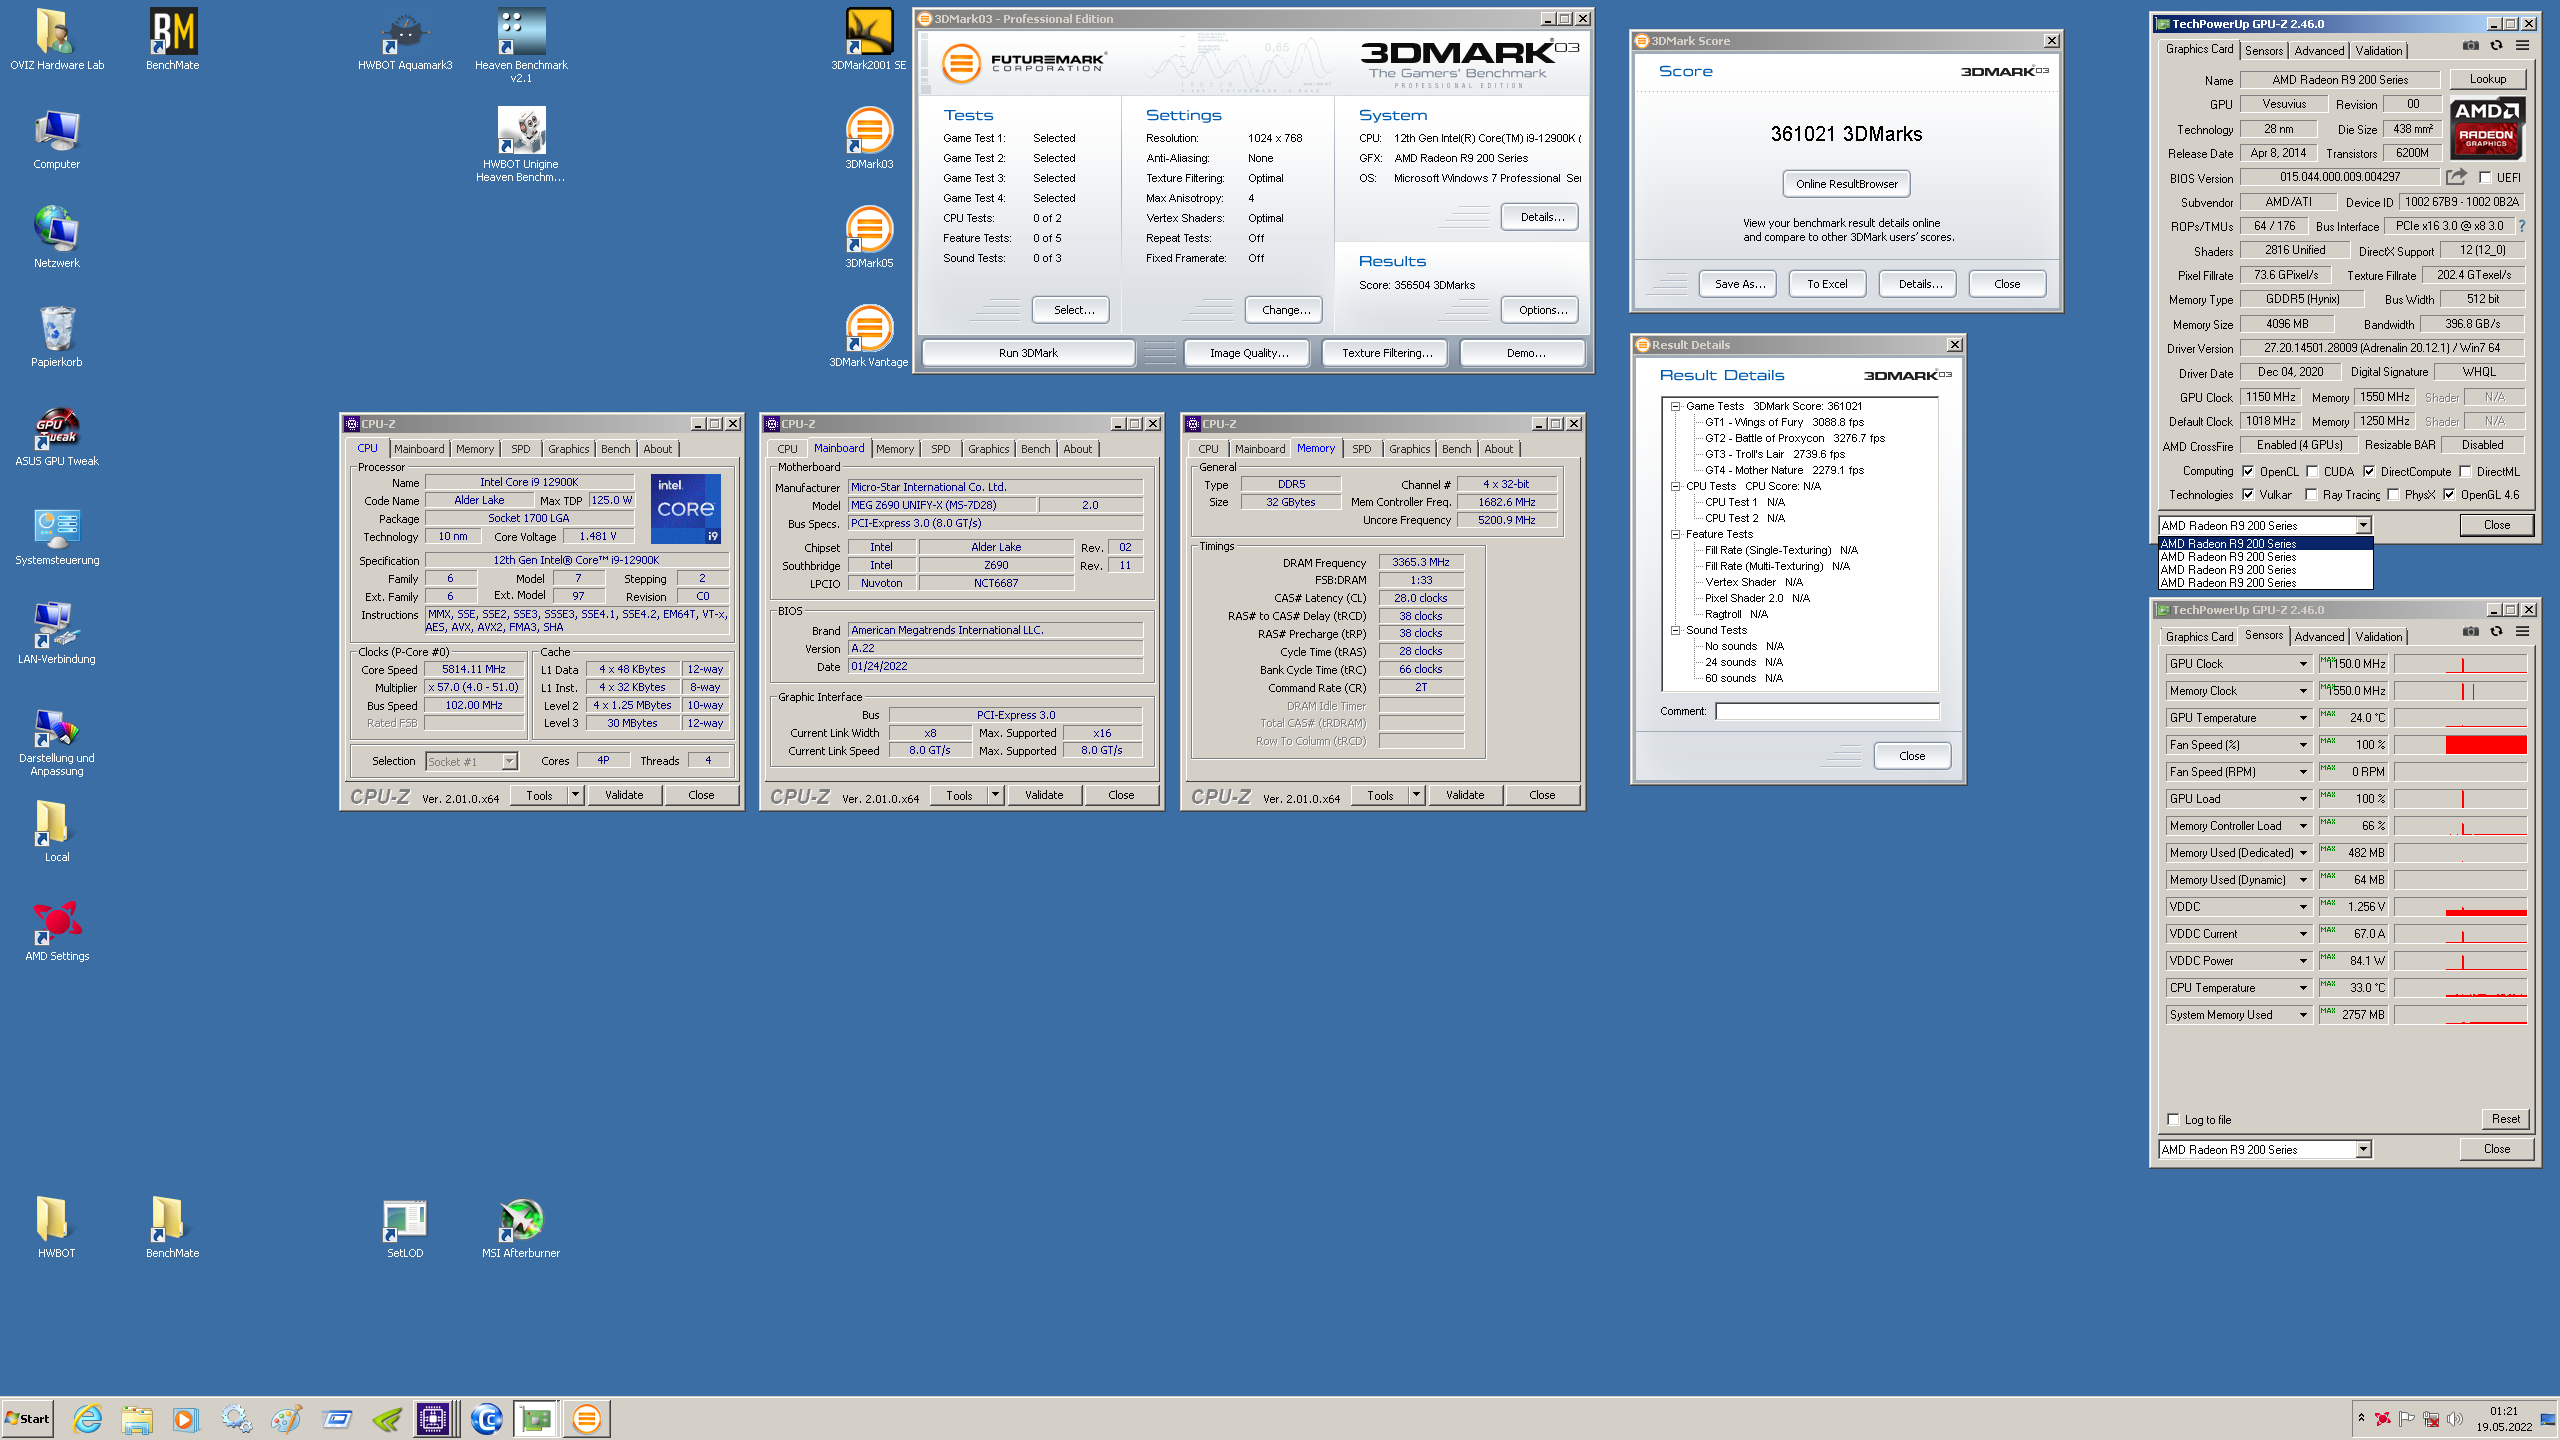
Task: Open Sensors tab in GPU-Z Graphics Card window
Action: 2264,50
